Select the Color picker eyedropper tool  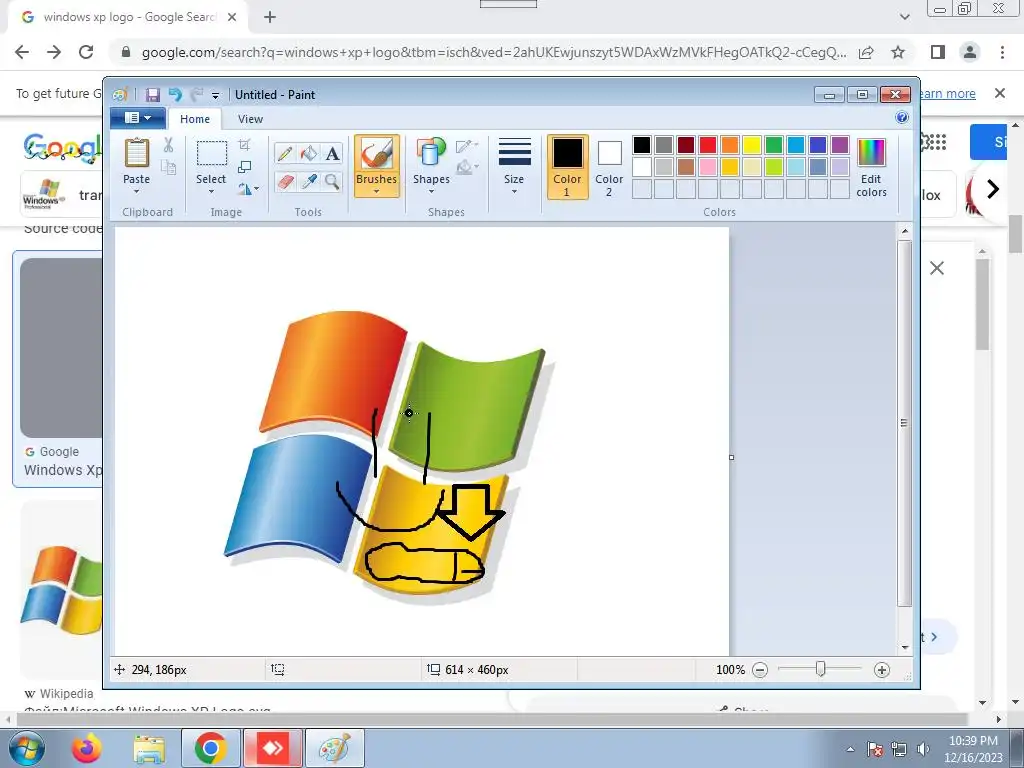(309, 181)
